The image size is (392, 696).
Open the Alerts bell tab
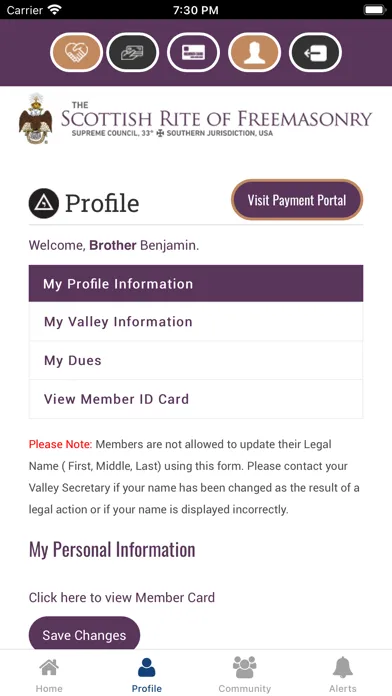343,675
